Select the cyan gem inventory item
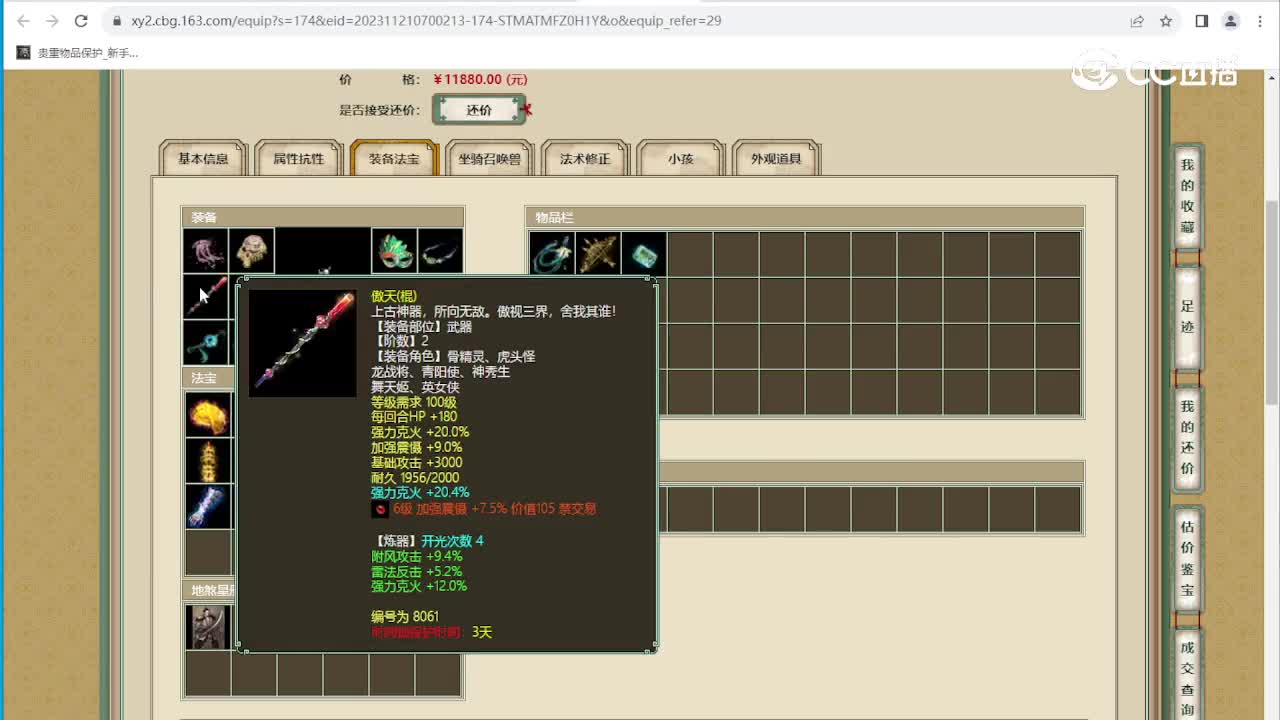1280x720 pixels. click(644, 254)
